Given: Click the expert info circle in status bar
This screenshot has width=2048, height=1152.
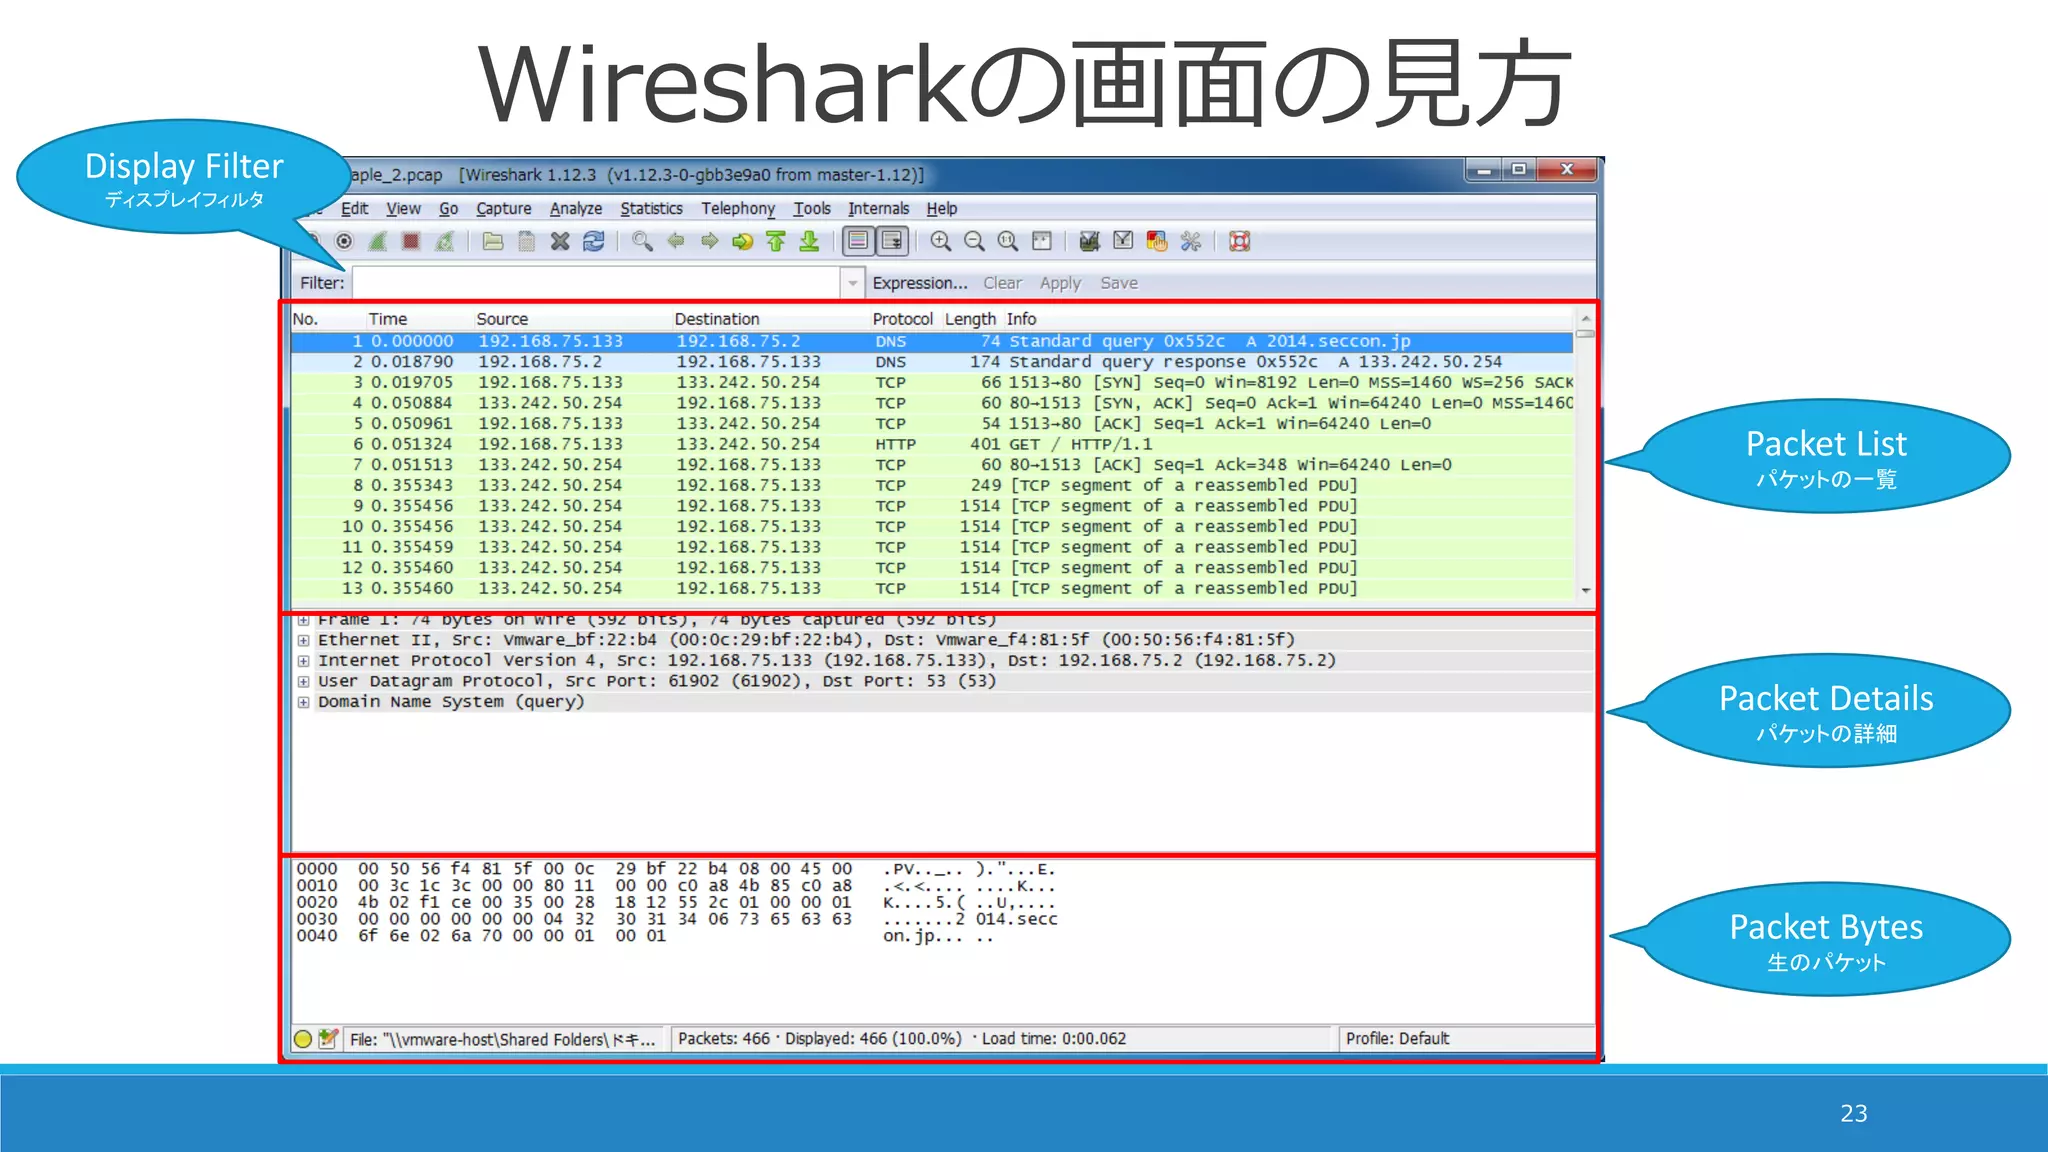Looking at the screenshot, I should pyautogui.click(x=303, y=1039).
